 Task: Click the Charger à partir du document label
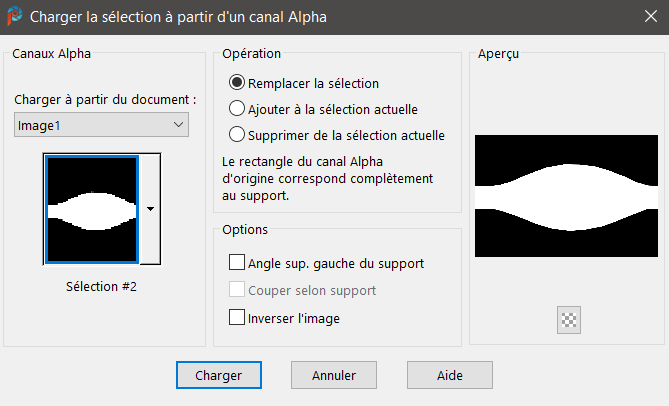click(x=106, y=100)
